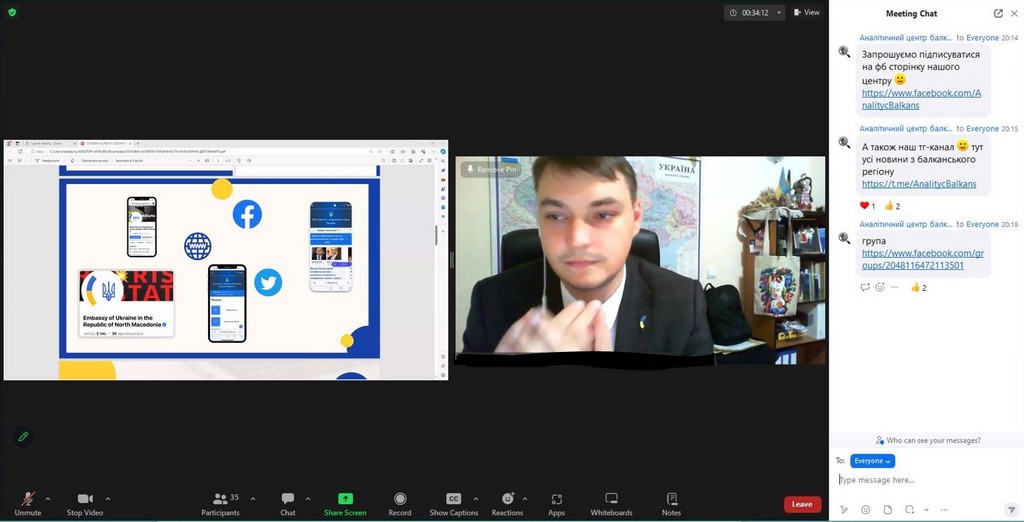Toggle the heart reaction on the message
The width and height of the screenshot is (1024, 522).
coord(866,206)
